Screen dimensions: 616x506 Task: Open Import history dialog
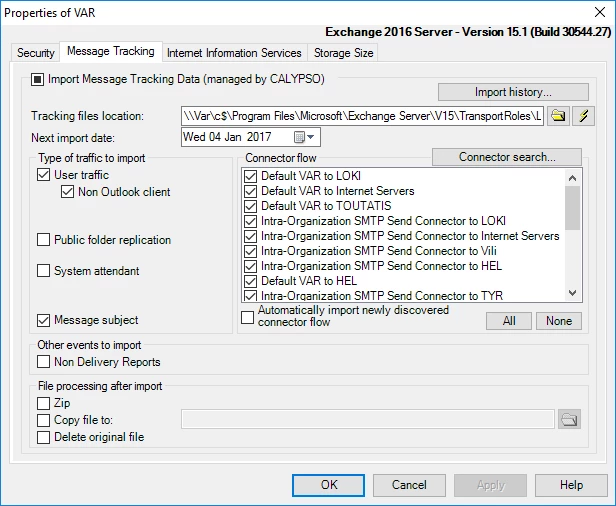click(x=513, y=92)
